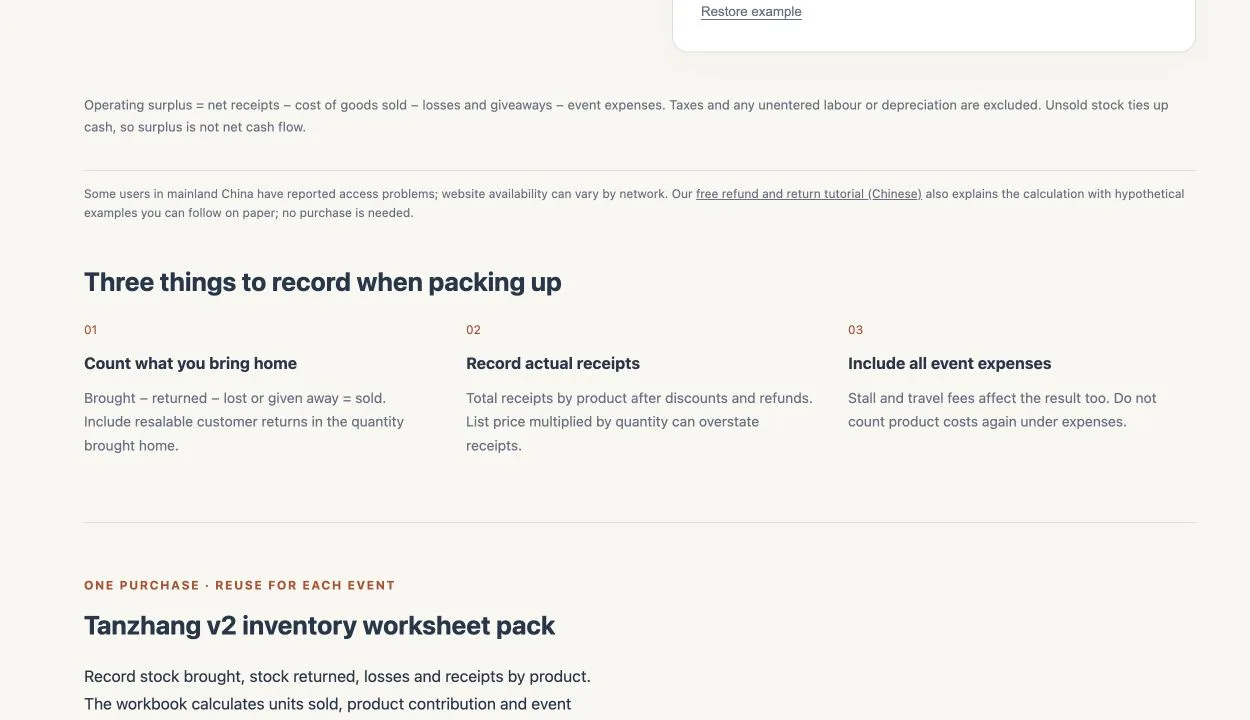Select the heading Three things to record when packing up
Image resolution: width=1250 pixels, height=720 pixels.
click(x=323, y=282)
